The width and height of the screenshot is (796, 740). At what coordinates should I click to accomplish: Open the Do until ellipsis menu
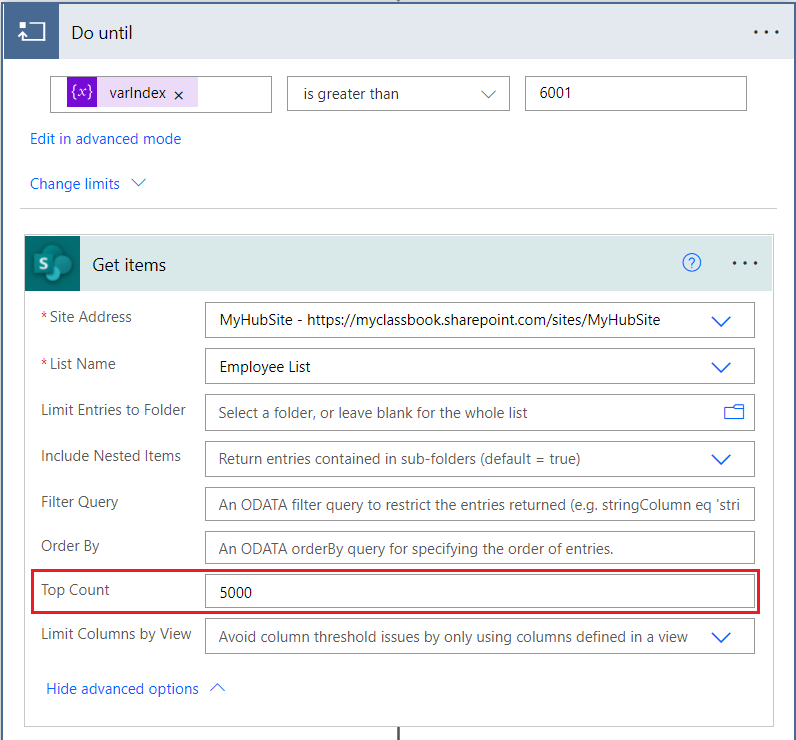[766, 32]
